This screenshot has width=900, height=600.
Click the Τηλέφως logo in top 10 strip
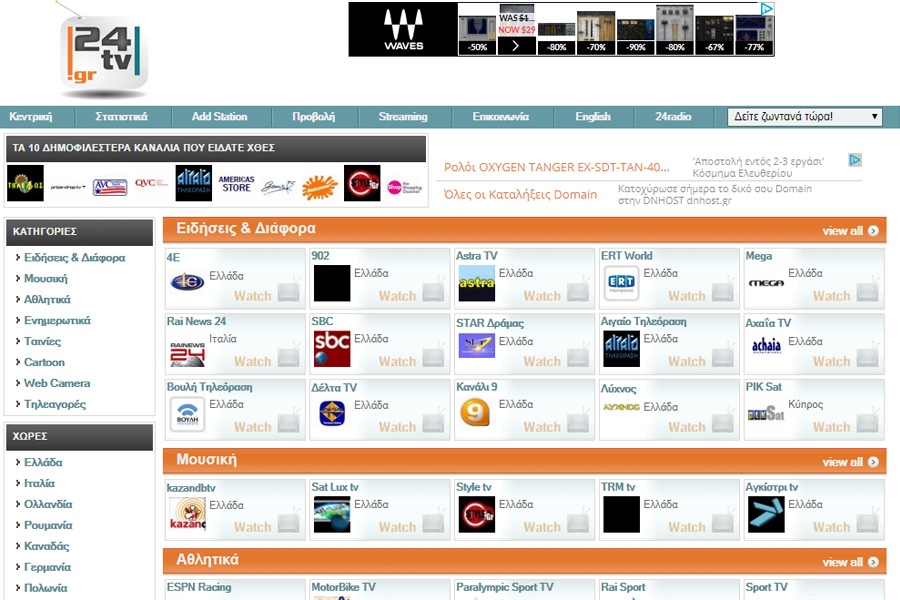25,183
